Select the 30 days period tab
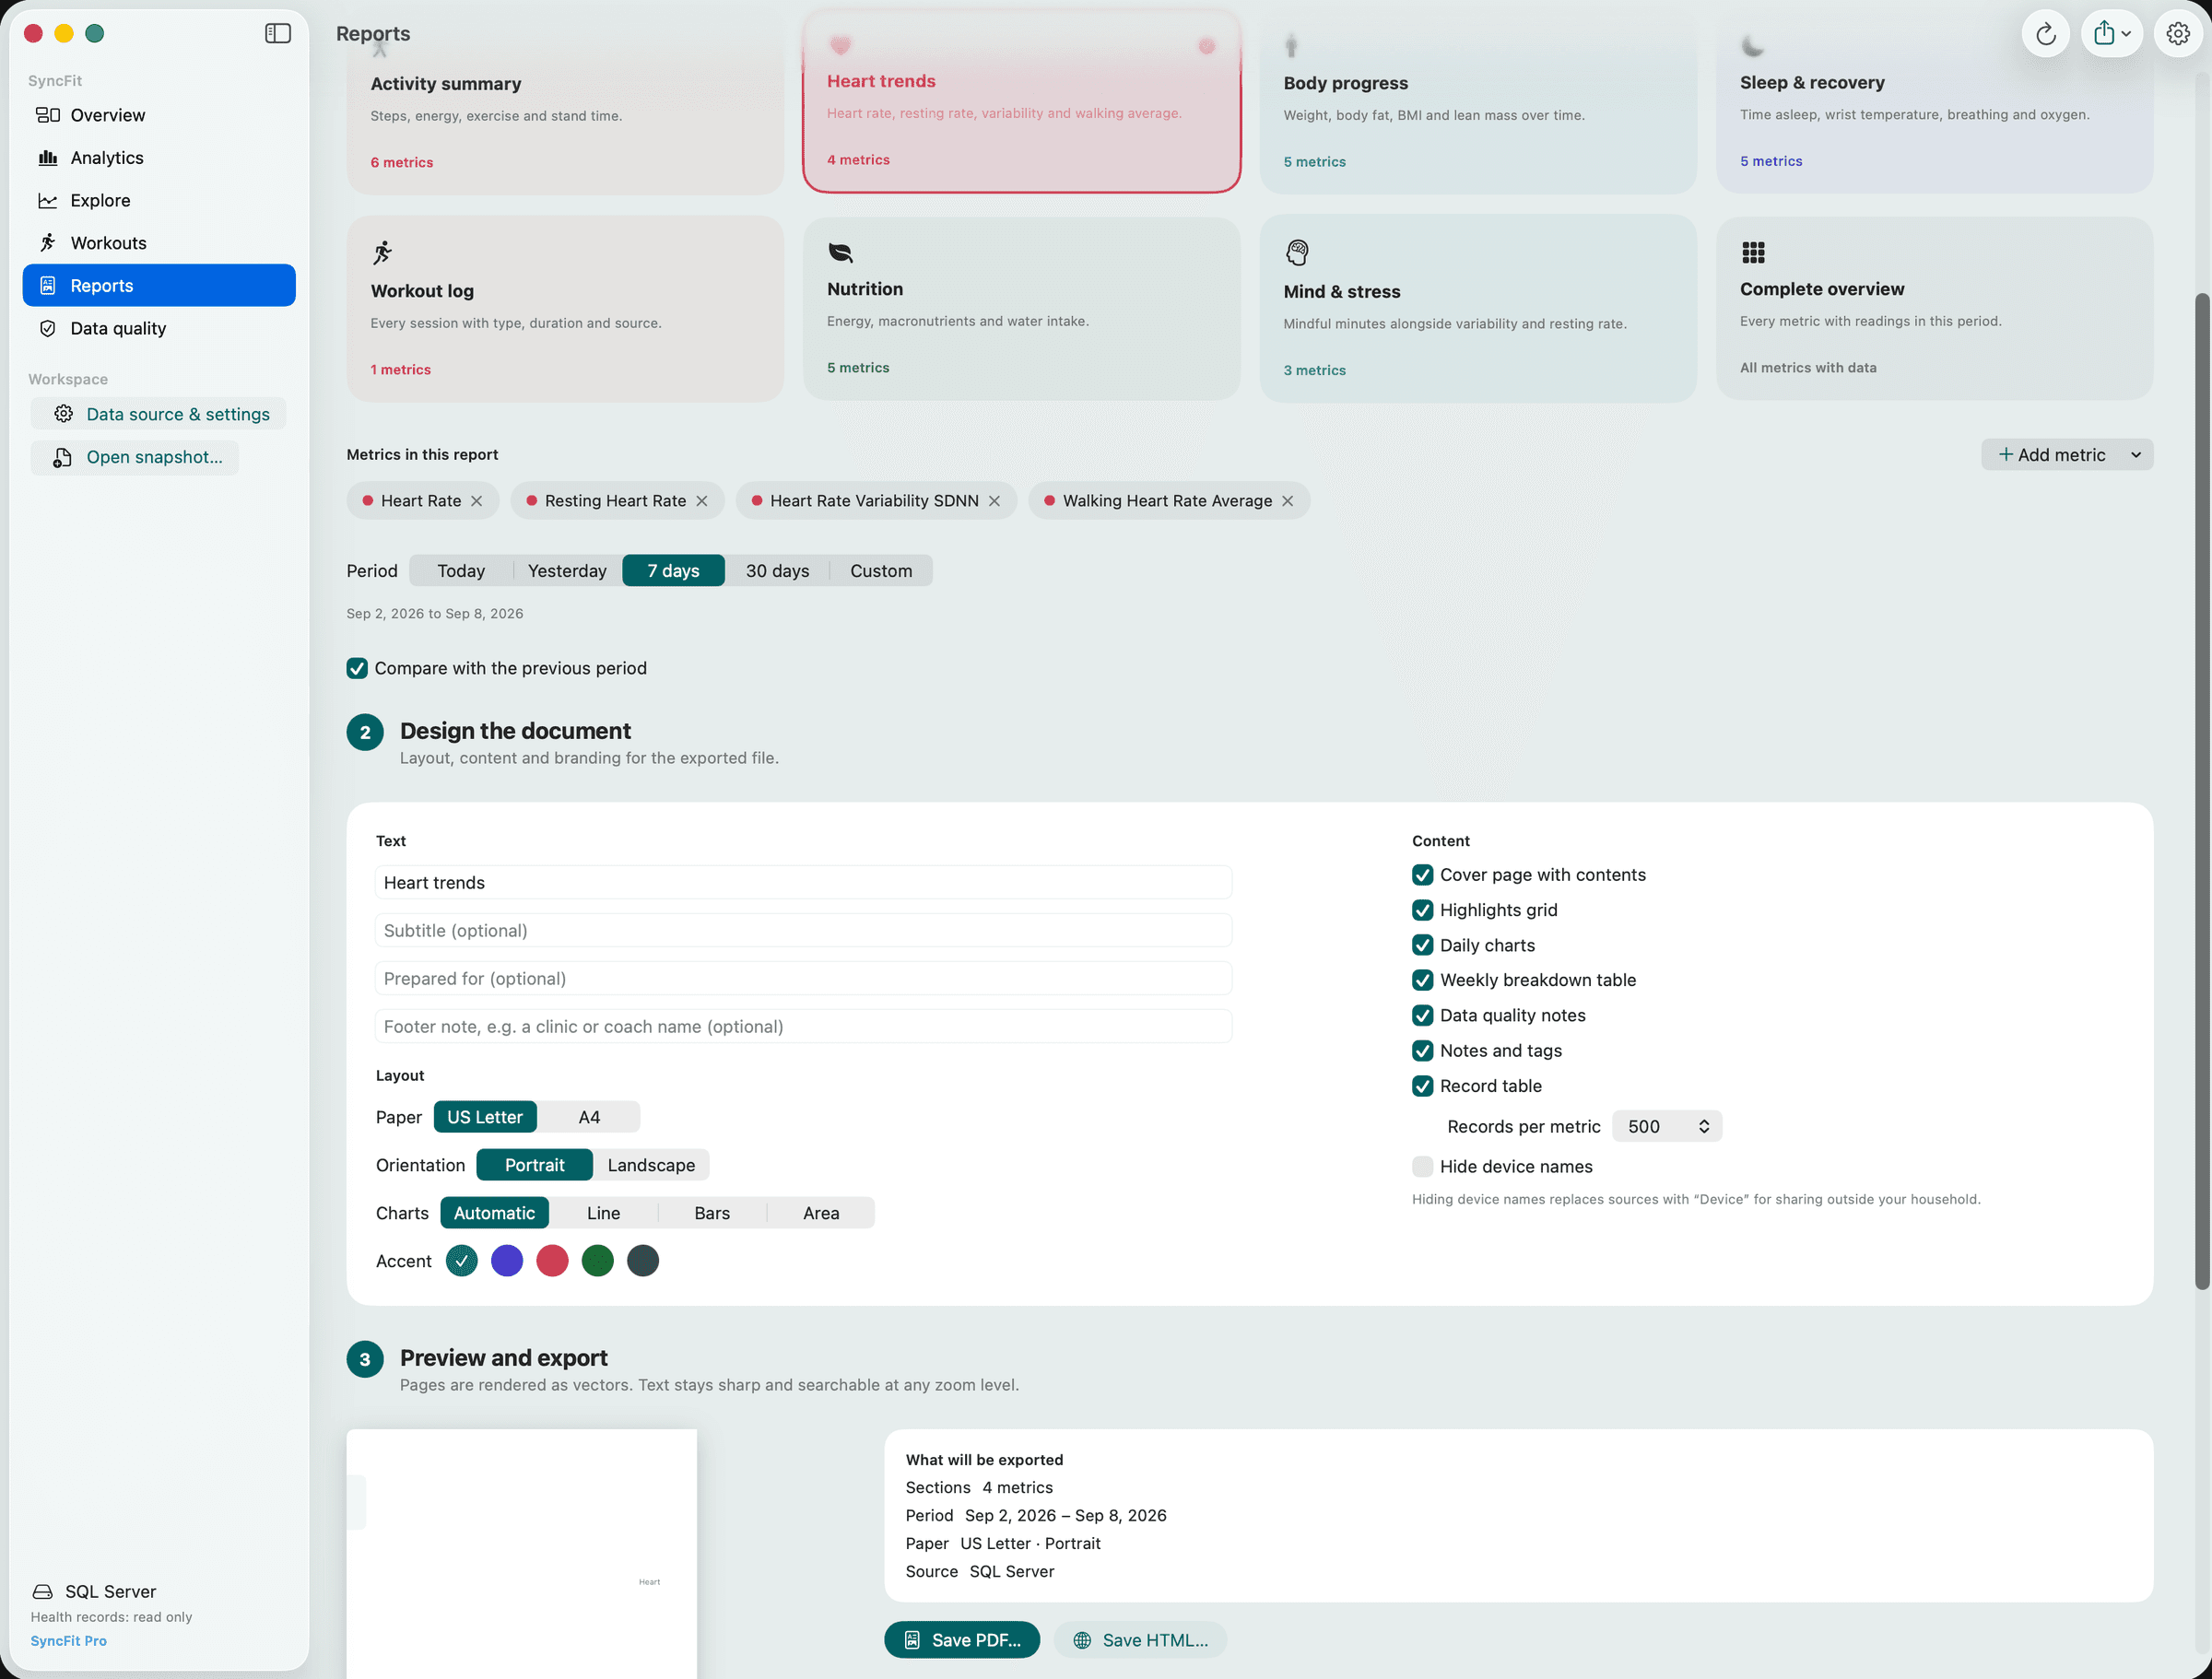 coord(777,571)
